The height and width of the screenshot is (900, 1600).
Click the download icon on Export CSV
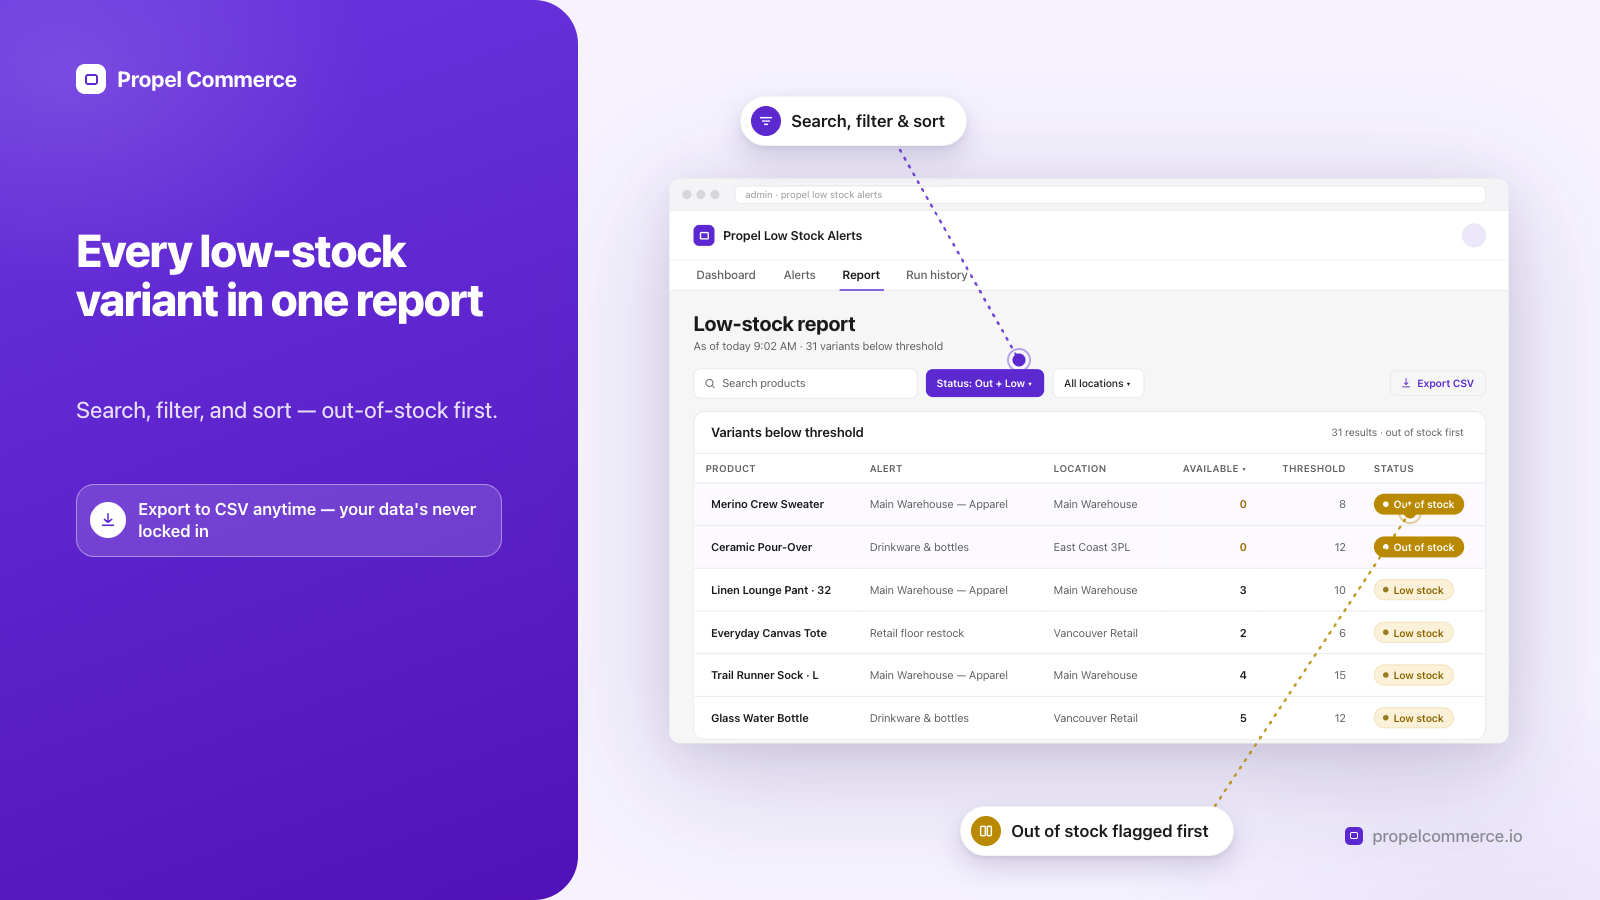pos(1406,383)
